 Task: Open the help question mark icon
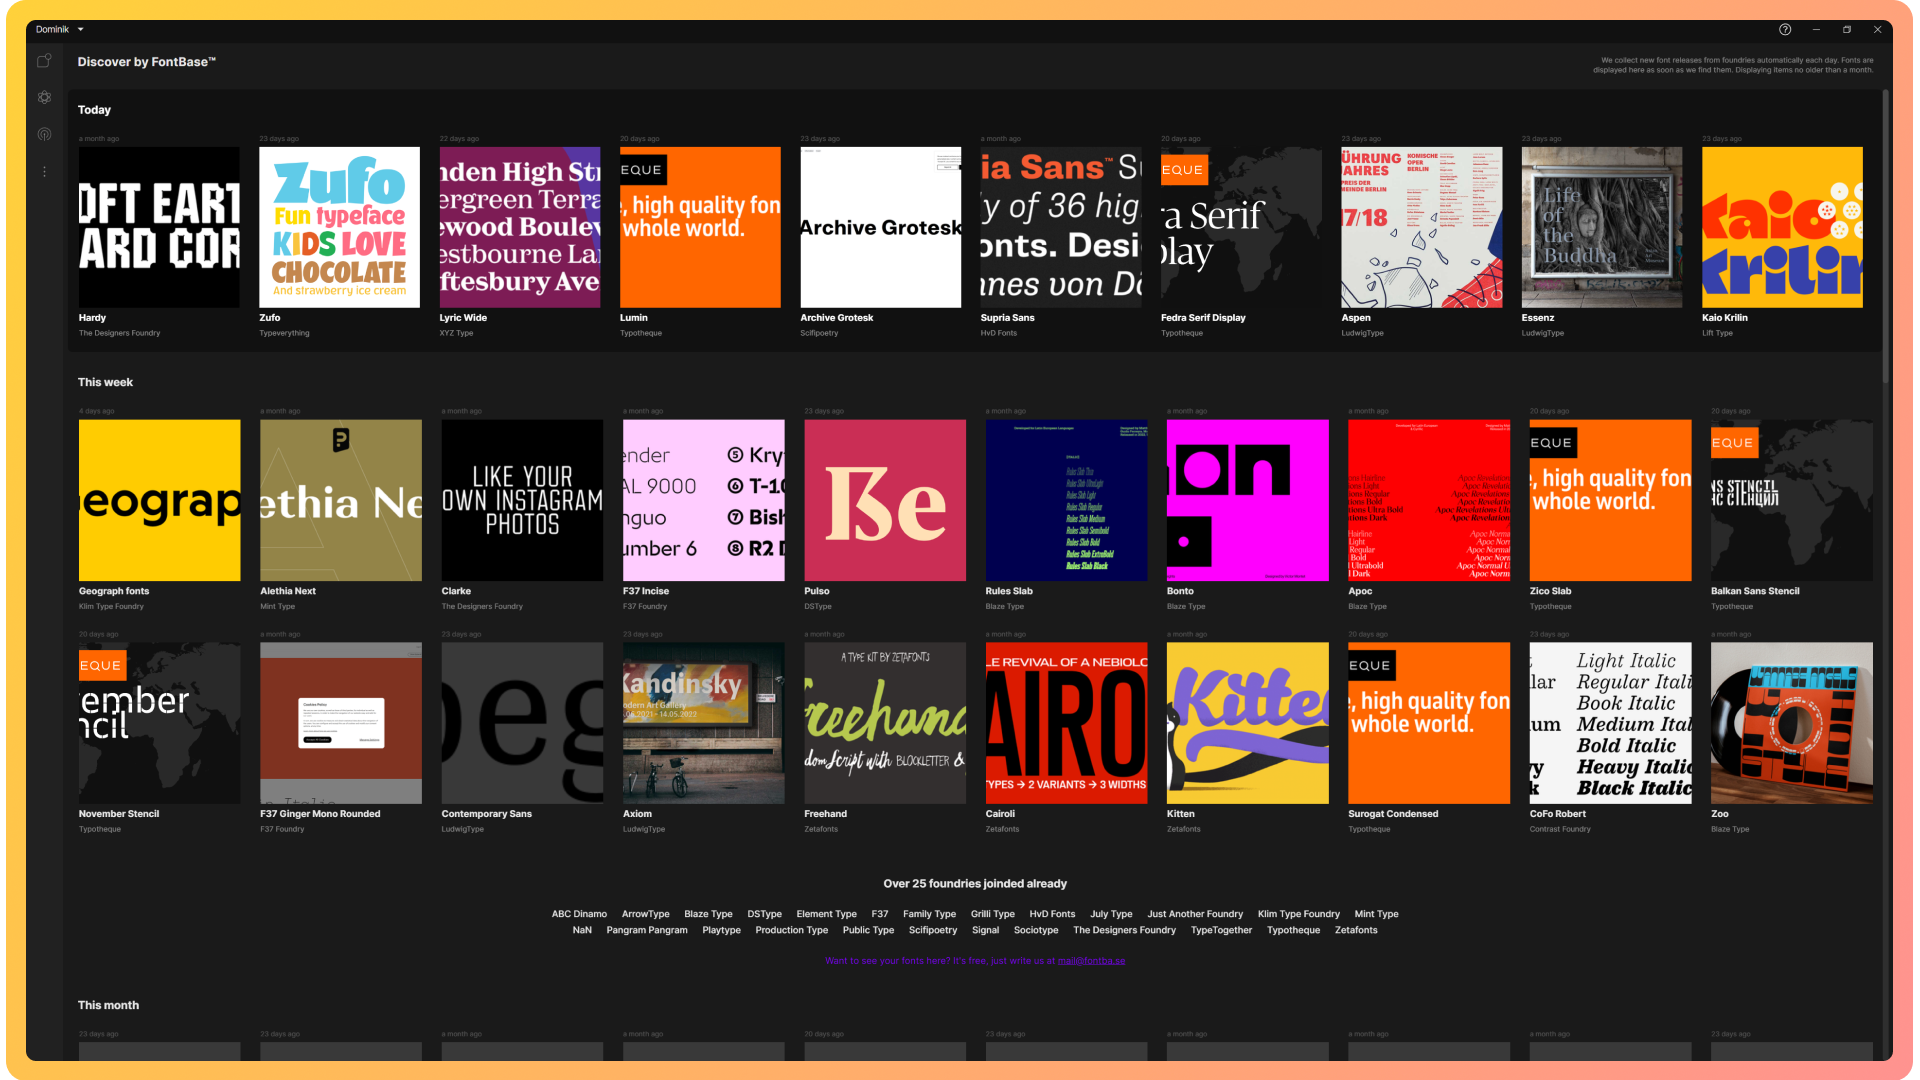tap(1784, 29)
